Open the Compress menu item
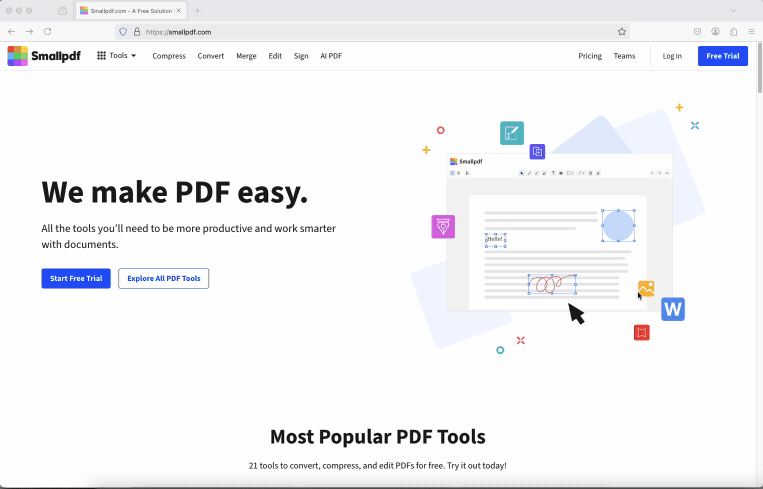 point(169,56)
